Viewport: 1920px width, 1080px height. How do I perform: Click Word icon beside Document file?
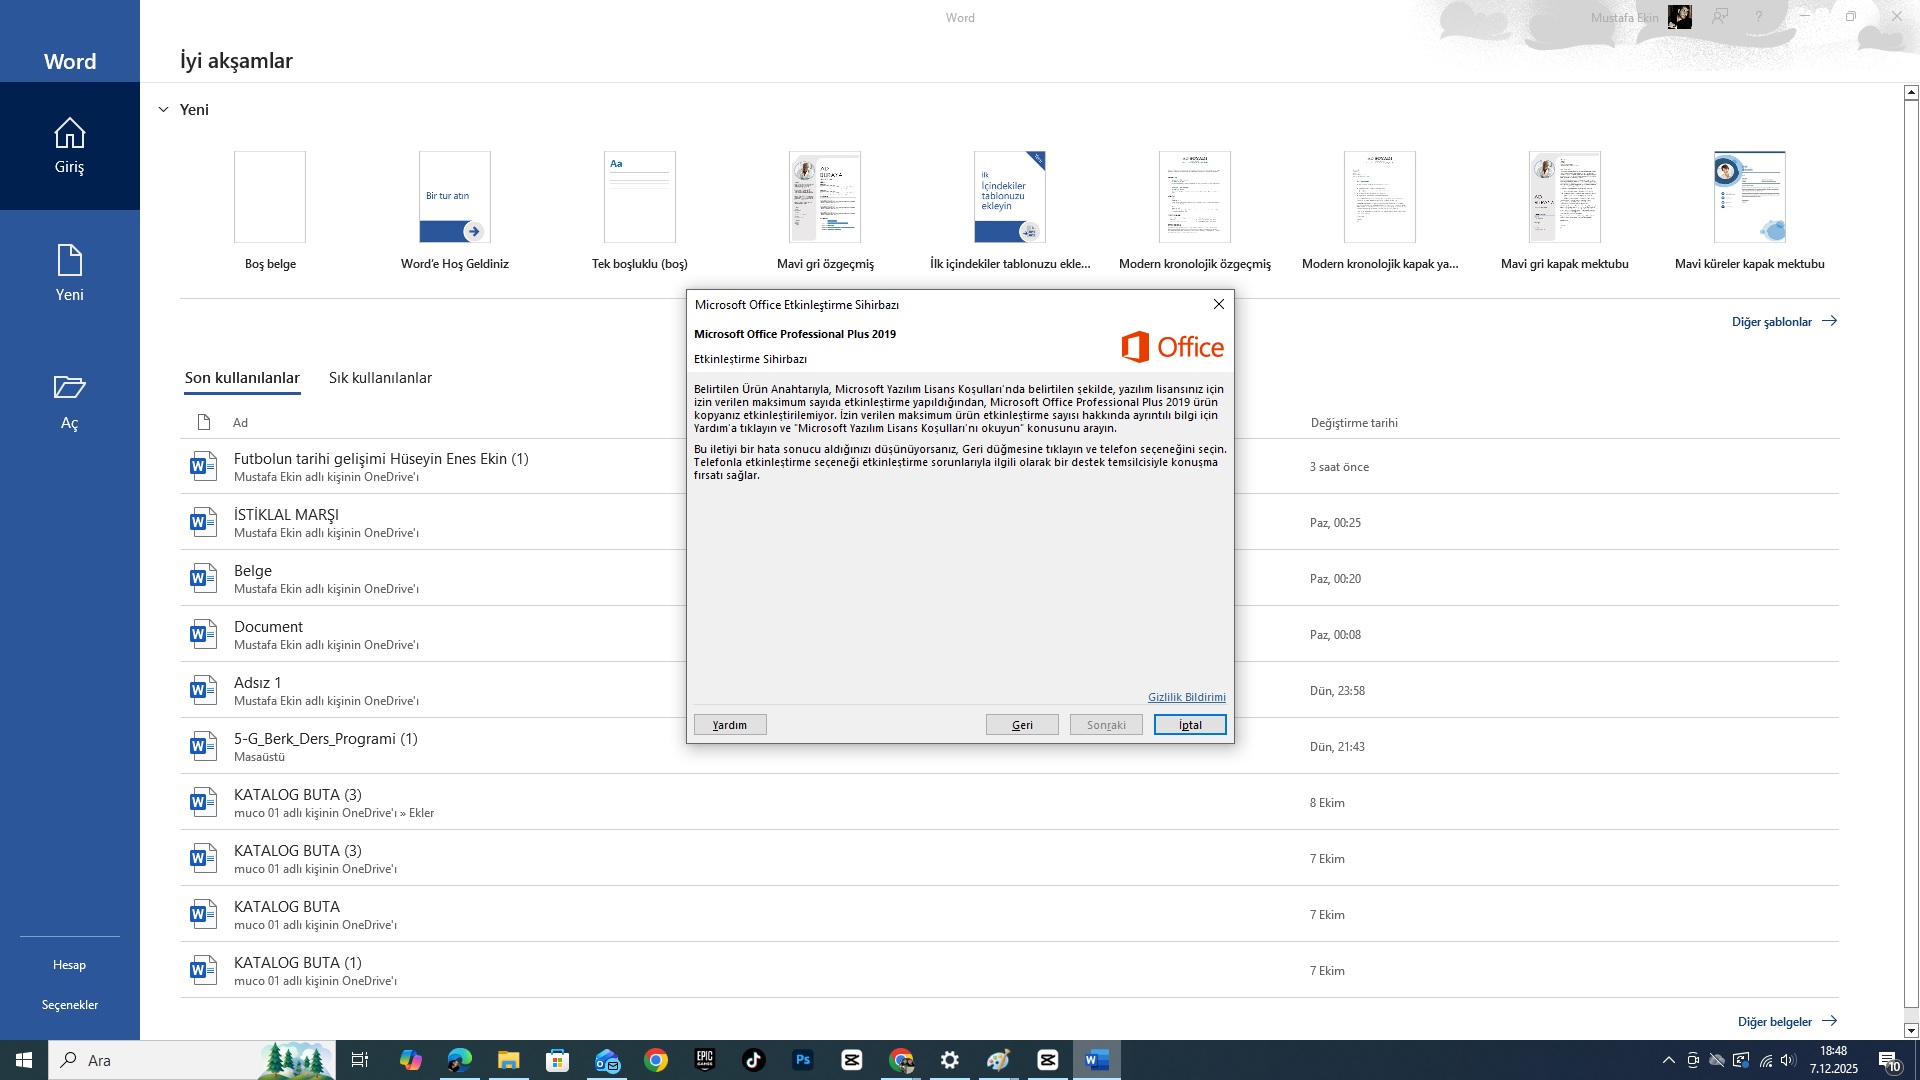coord(203,634)
